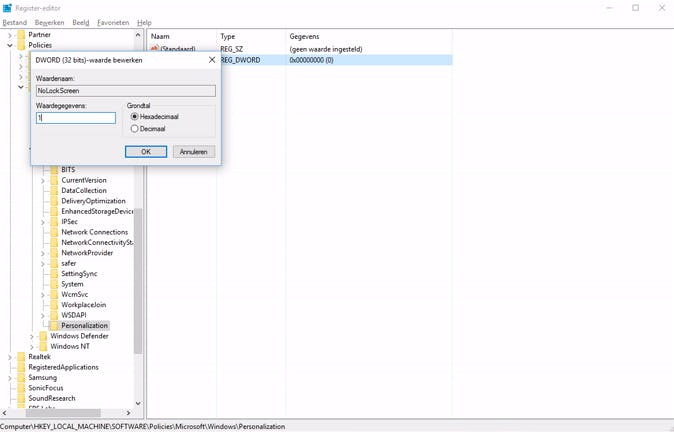674x432 pixels.
Task: Click the Network Connections folder icon
Action: click(x=54, y=232)
